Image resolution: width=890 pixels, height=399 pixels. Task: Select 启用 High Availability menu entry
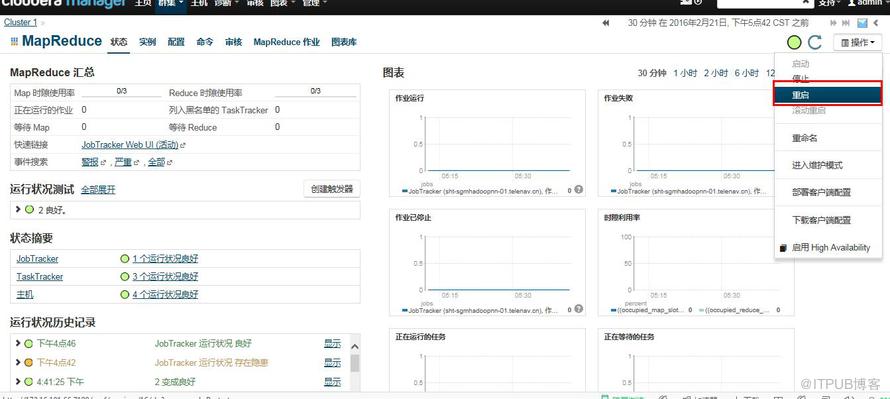[x=828, y=248]
